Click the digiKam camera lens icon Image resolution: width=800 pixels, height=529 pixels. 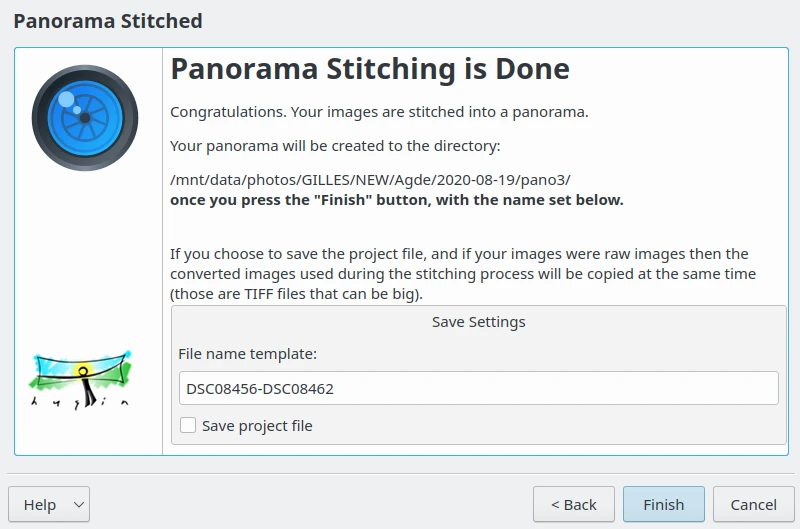(x=84, y=118)
